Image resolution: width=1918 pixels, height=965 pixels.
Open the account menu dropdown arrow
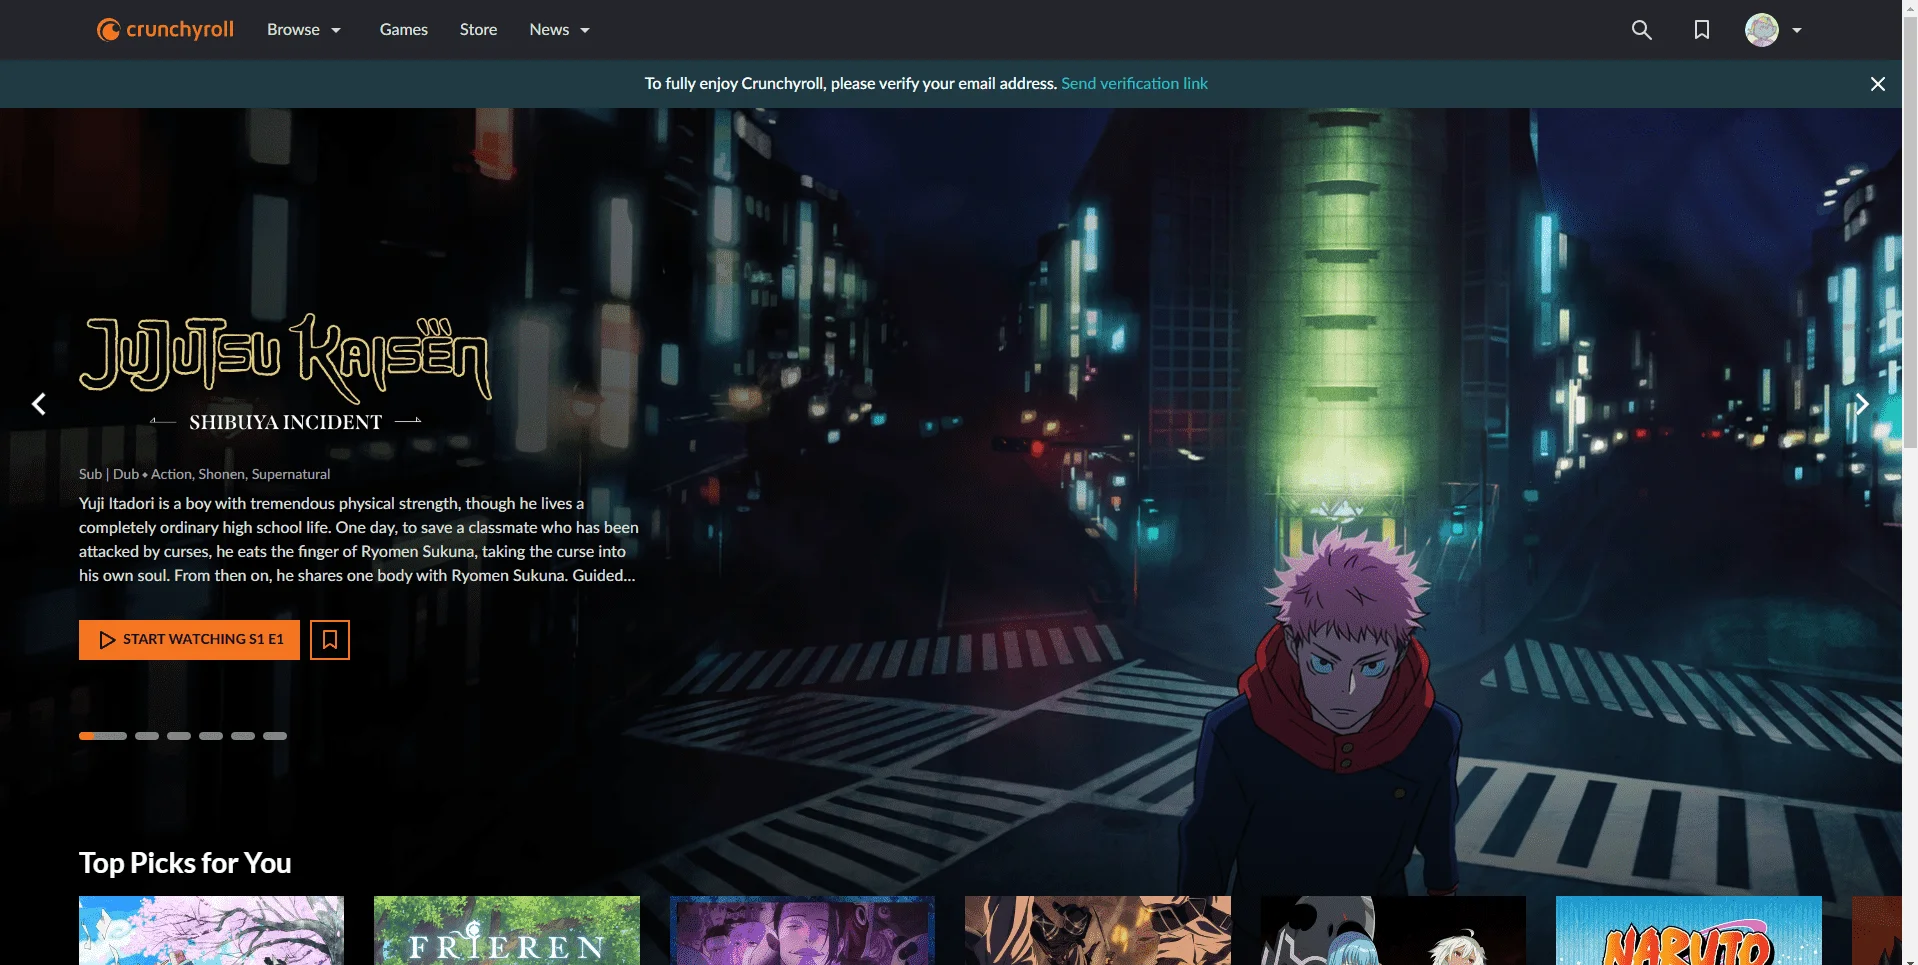(1796, 30)
